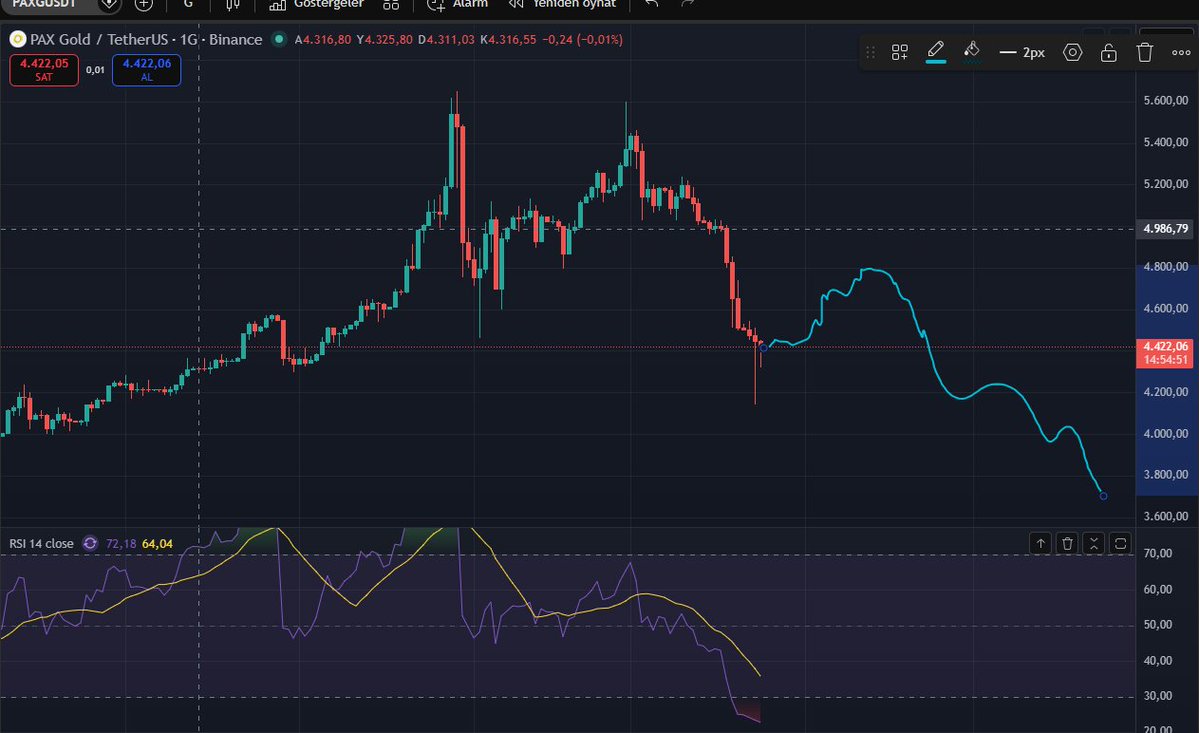This screenshot has width=1199, height=733.
Task: Collapse the RSI pane
Action: 1093,543
